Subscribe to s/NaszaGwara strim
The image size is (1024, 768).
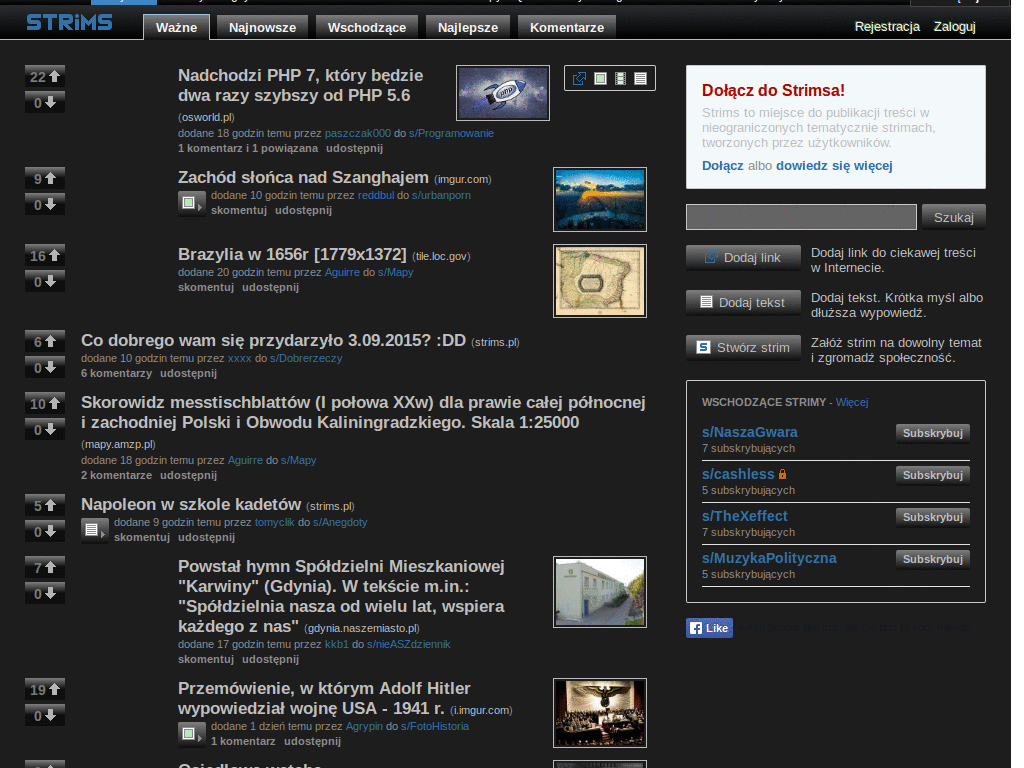933,433
